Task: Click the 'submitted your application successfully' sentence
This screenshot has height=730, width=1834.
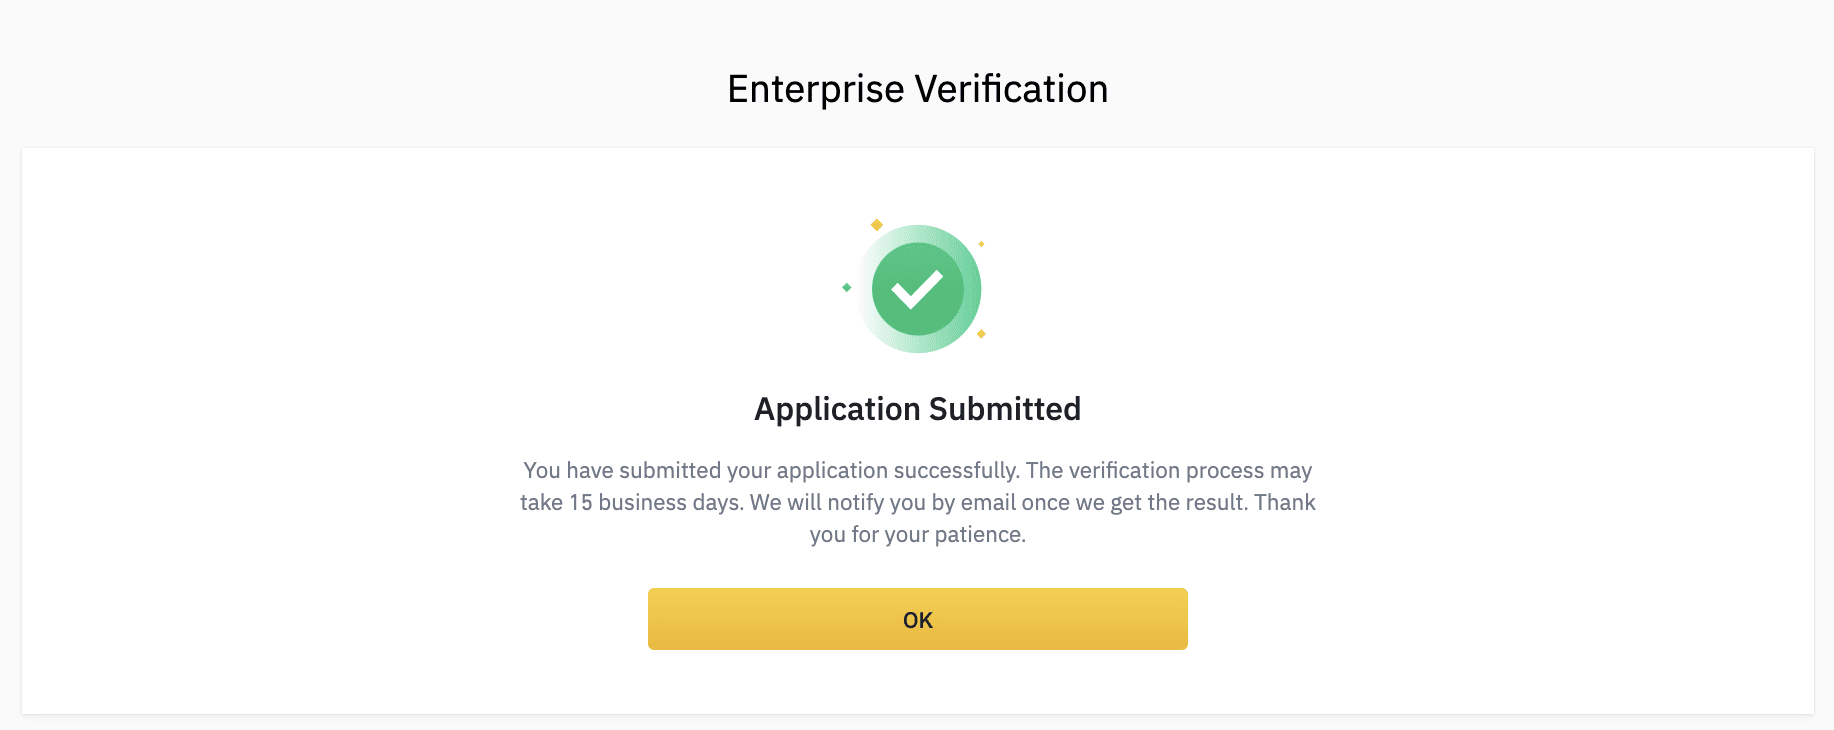Action: (819, 470)
